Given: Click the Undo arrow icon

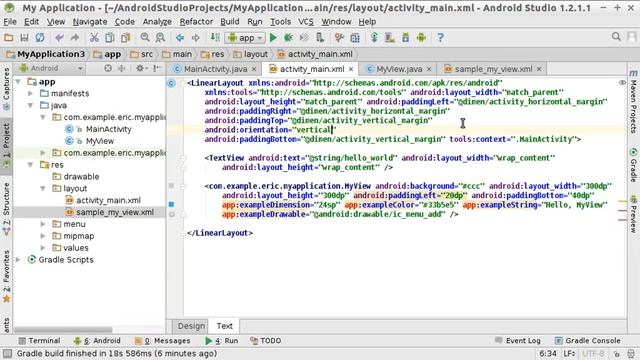Looking at the screenshot, I should tap(59, 38).
